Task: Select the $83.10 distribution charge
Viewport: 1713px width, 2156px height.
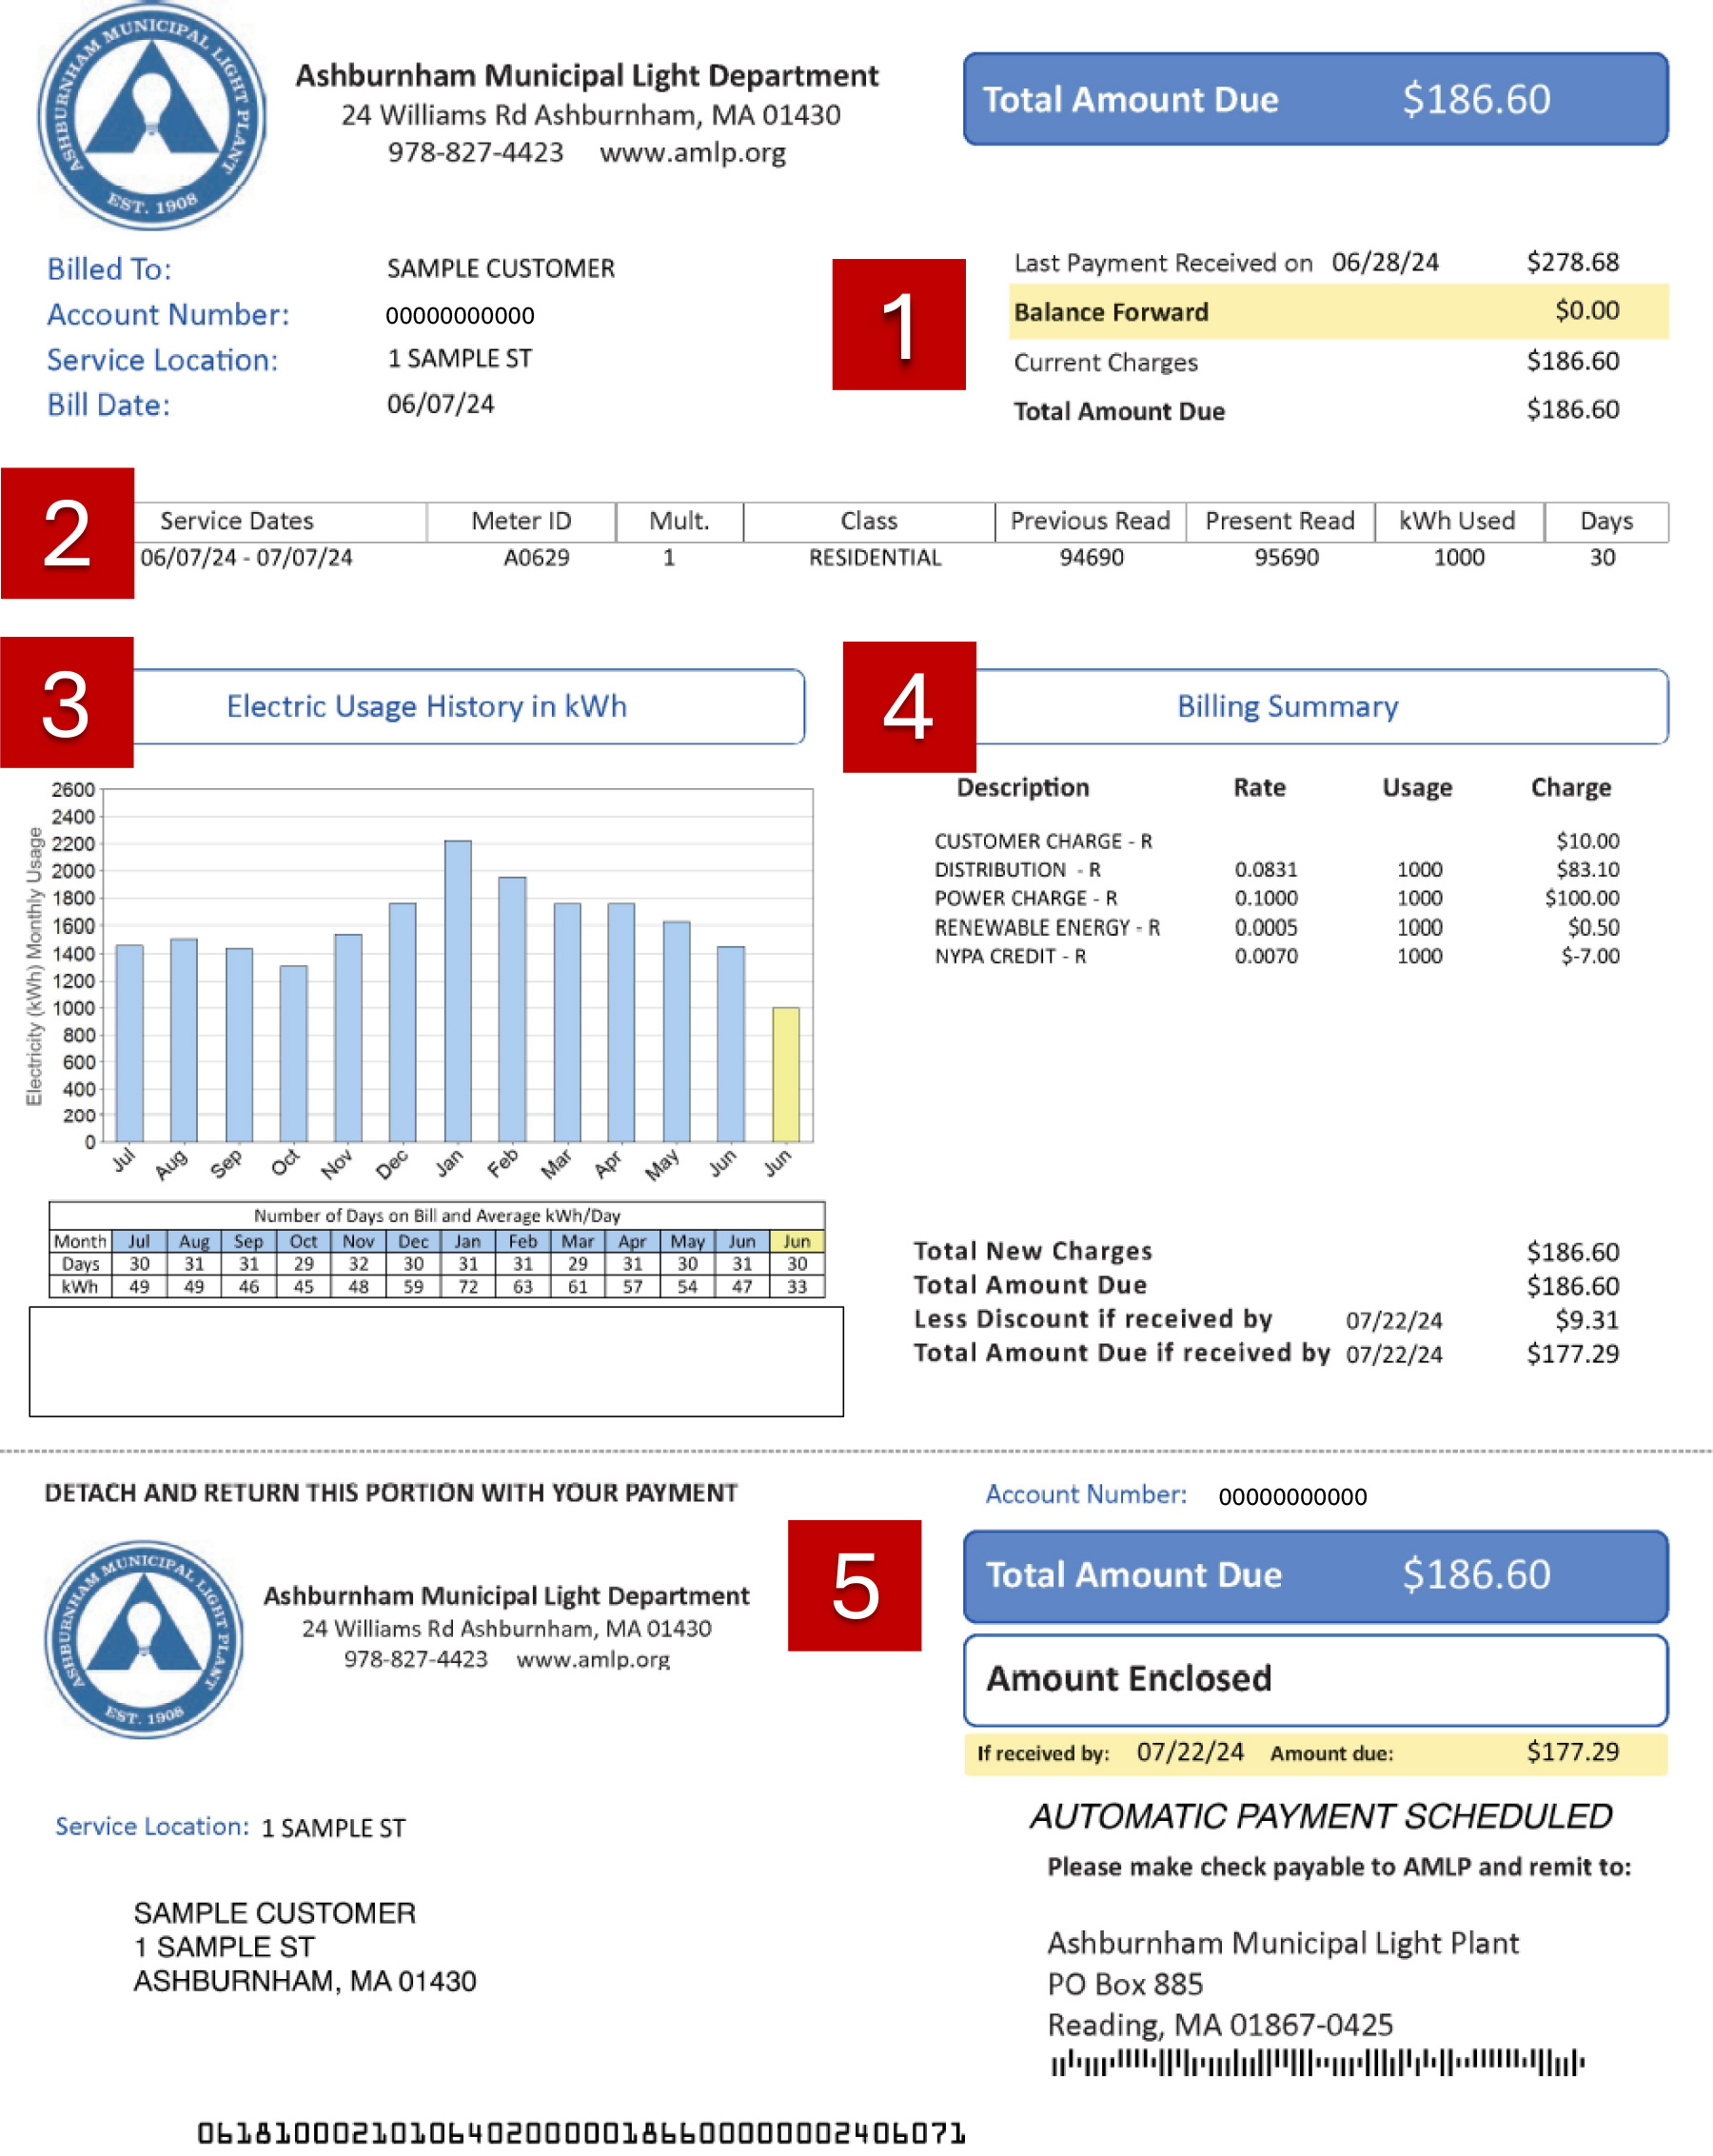Action: pyautogui.click(x=1587, y=870)
